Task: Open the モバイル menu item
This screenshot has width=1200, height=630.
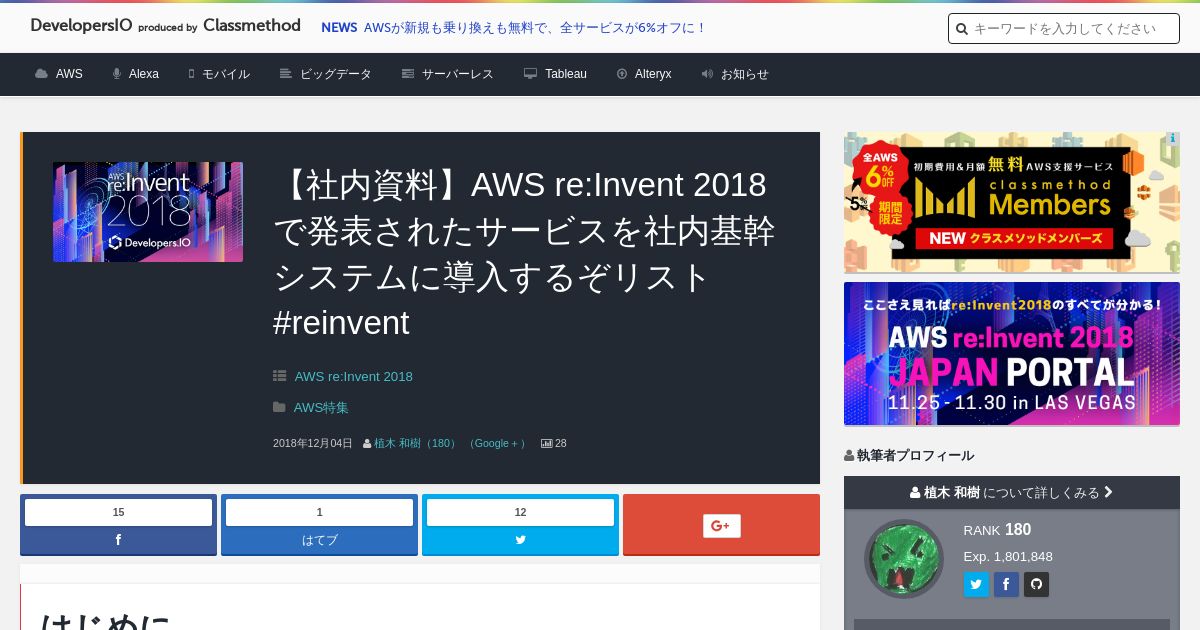Action: 218,74
